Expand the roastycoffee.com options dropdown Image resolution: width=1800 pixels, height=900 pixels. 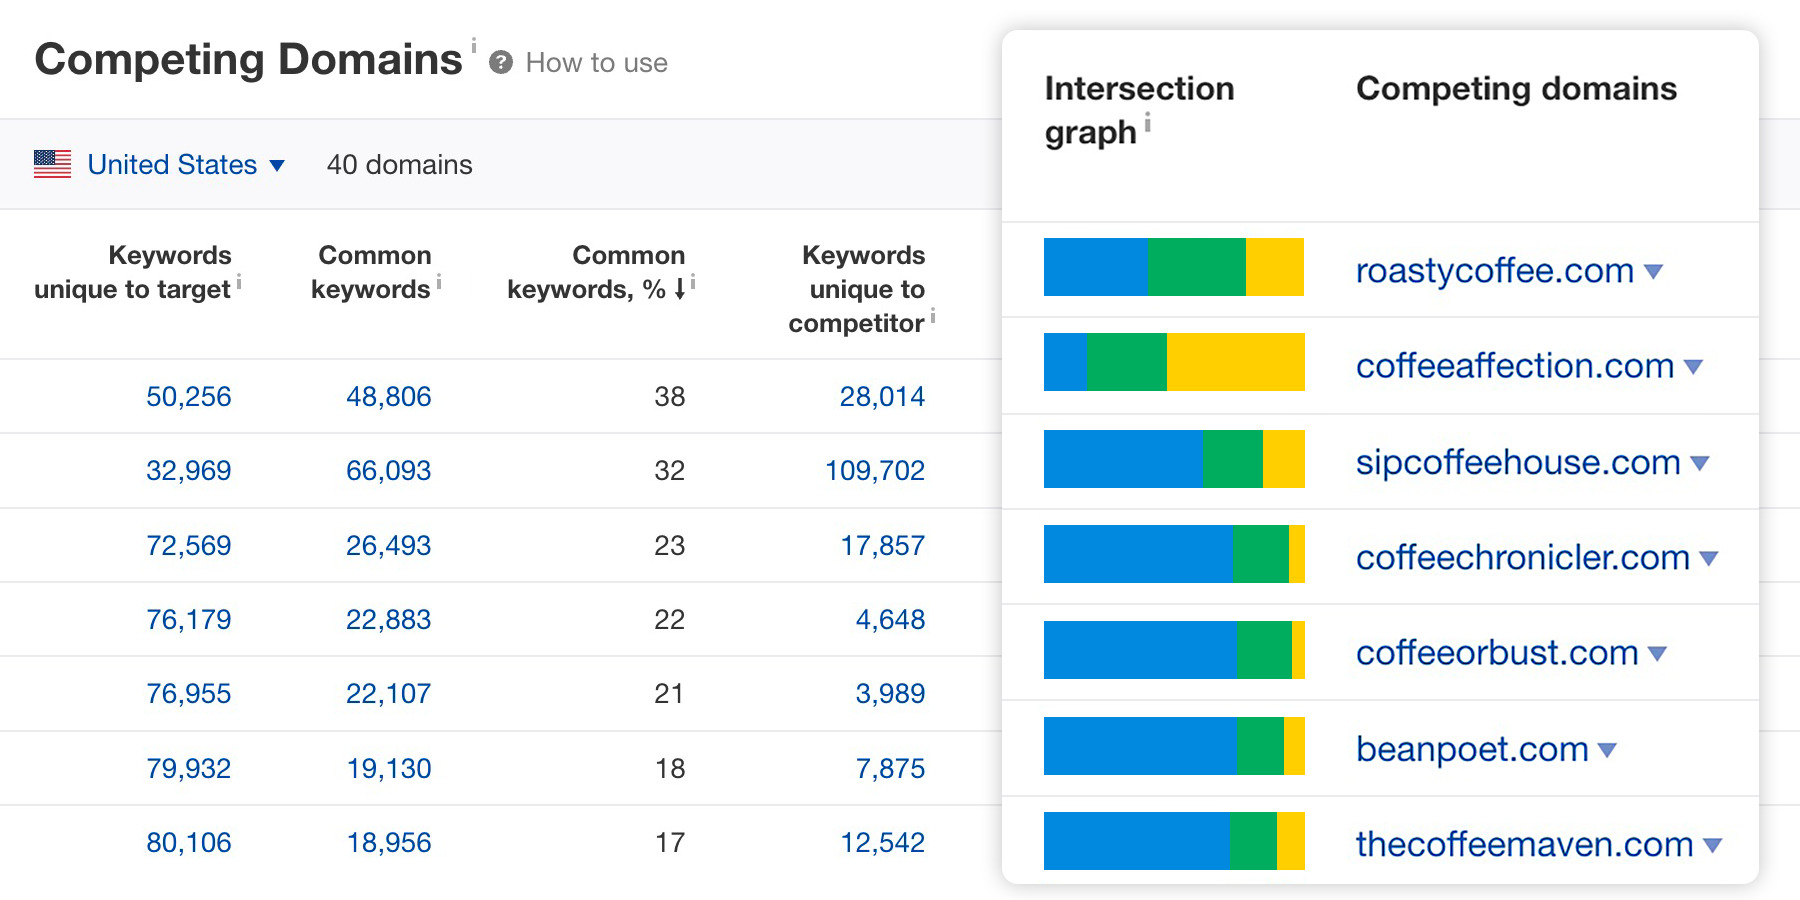(1656, 270)
